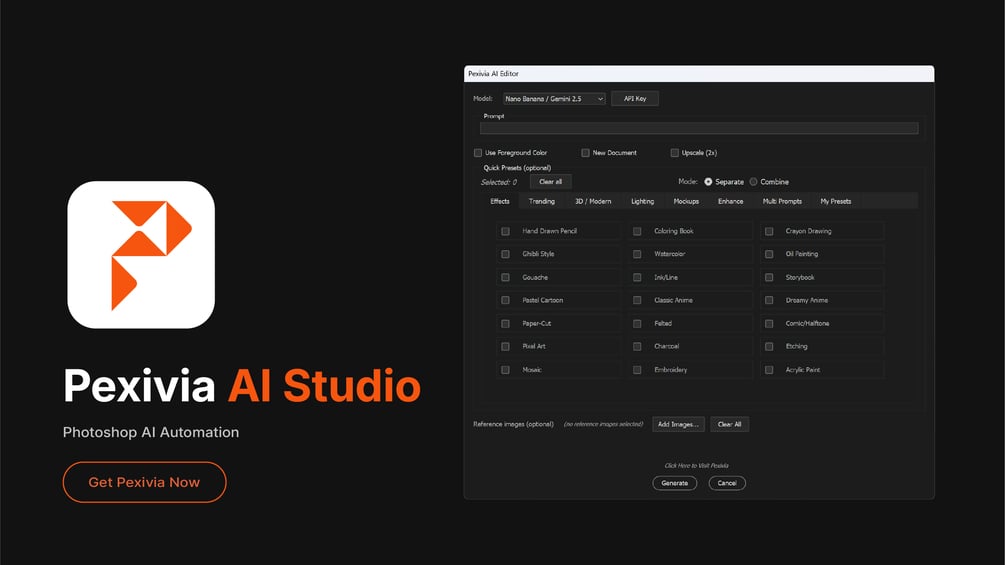Check the Dreamy Anime preset
The height and width of the screenshot is (565, 1005).
tap(769, 300)
